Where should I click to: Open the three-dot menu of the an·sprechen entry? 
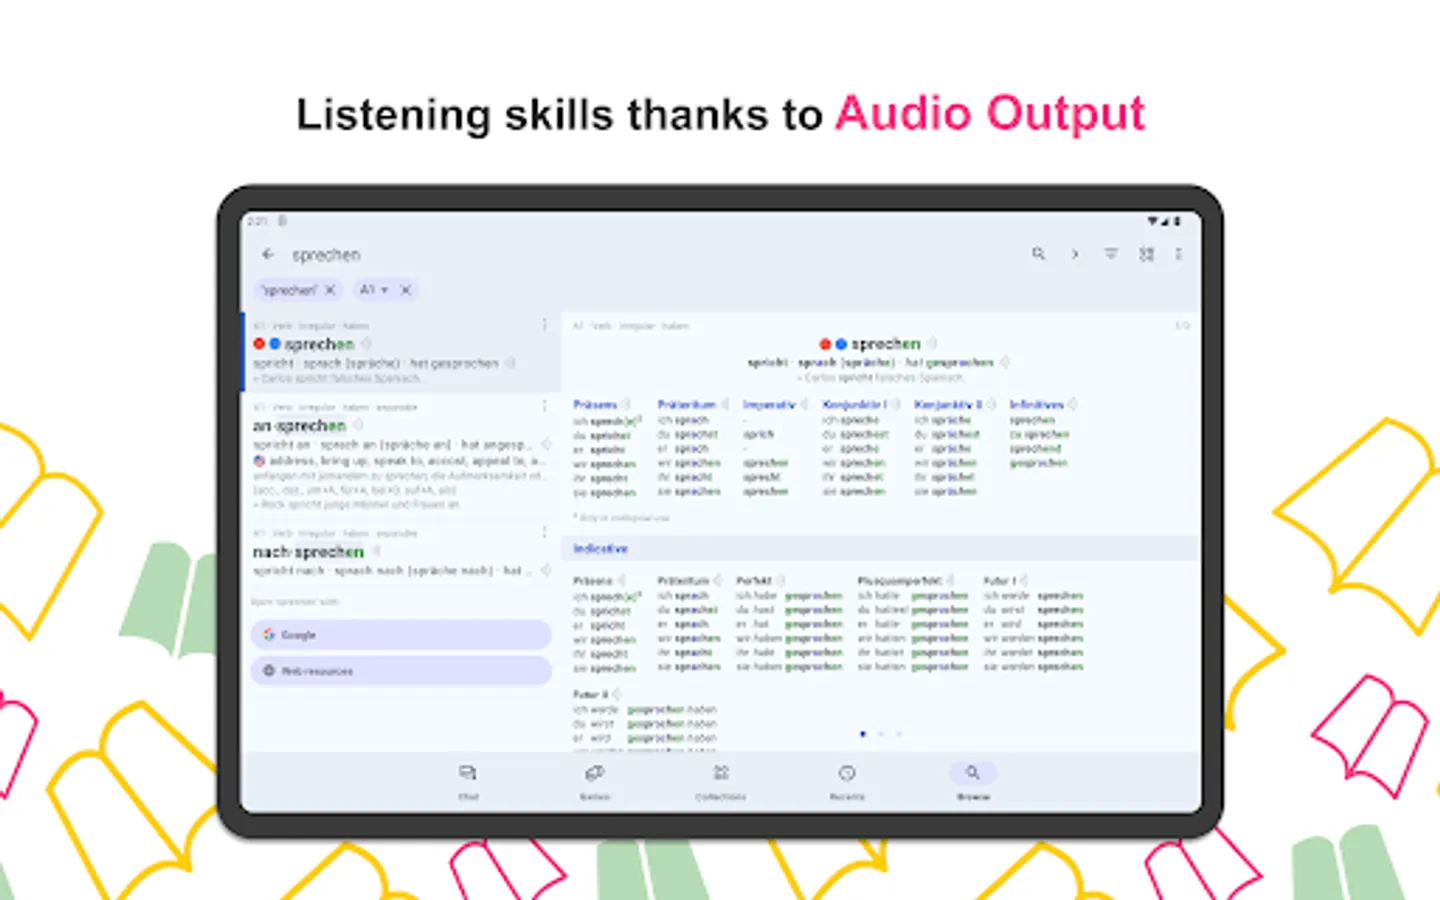click(x=544, y=406)
